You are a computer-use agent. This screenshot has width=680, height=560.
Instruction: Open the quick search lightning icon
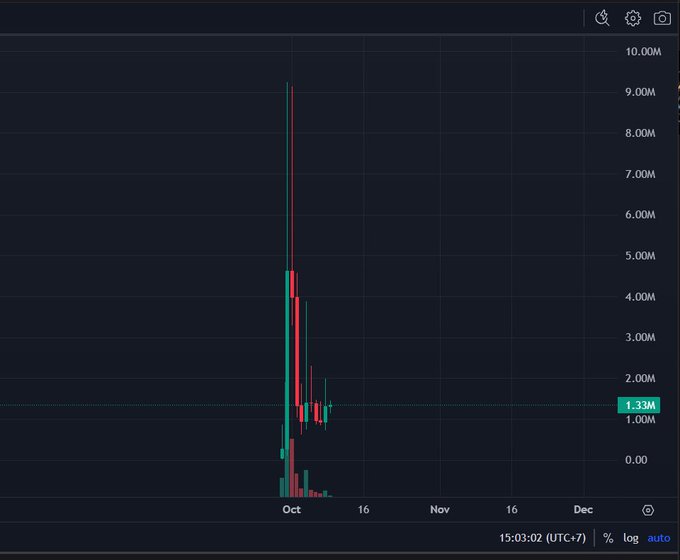pos(602,18)
